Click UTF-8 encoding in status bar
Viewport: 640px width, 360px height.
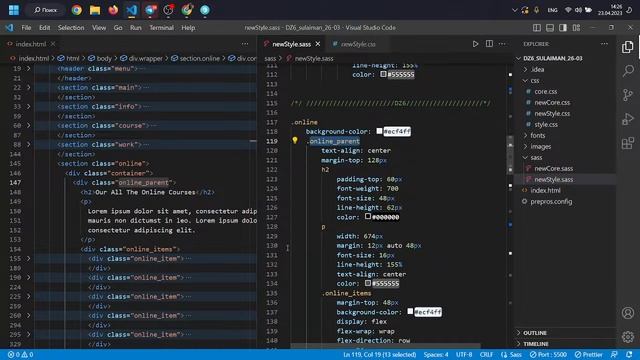click(x=464, y=355)
